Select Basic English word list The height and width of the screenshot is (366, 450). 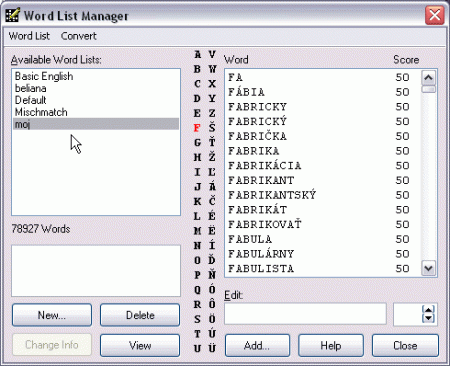[x=44, y=76]
